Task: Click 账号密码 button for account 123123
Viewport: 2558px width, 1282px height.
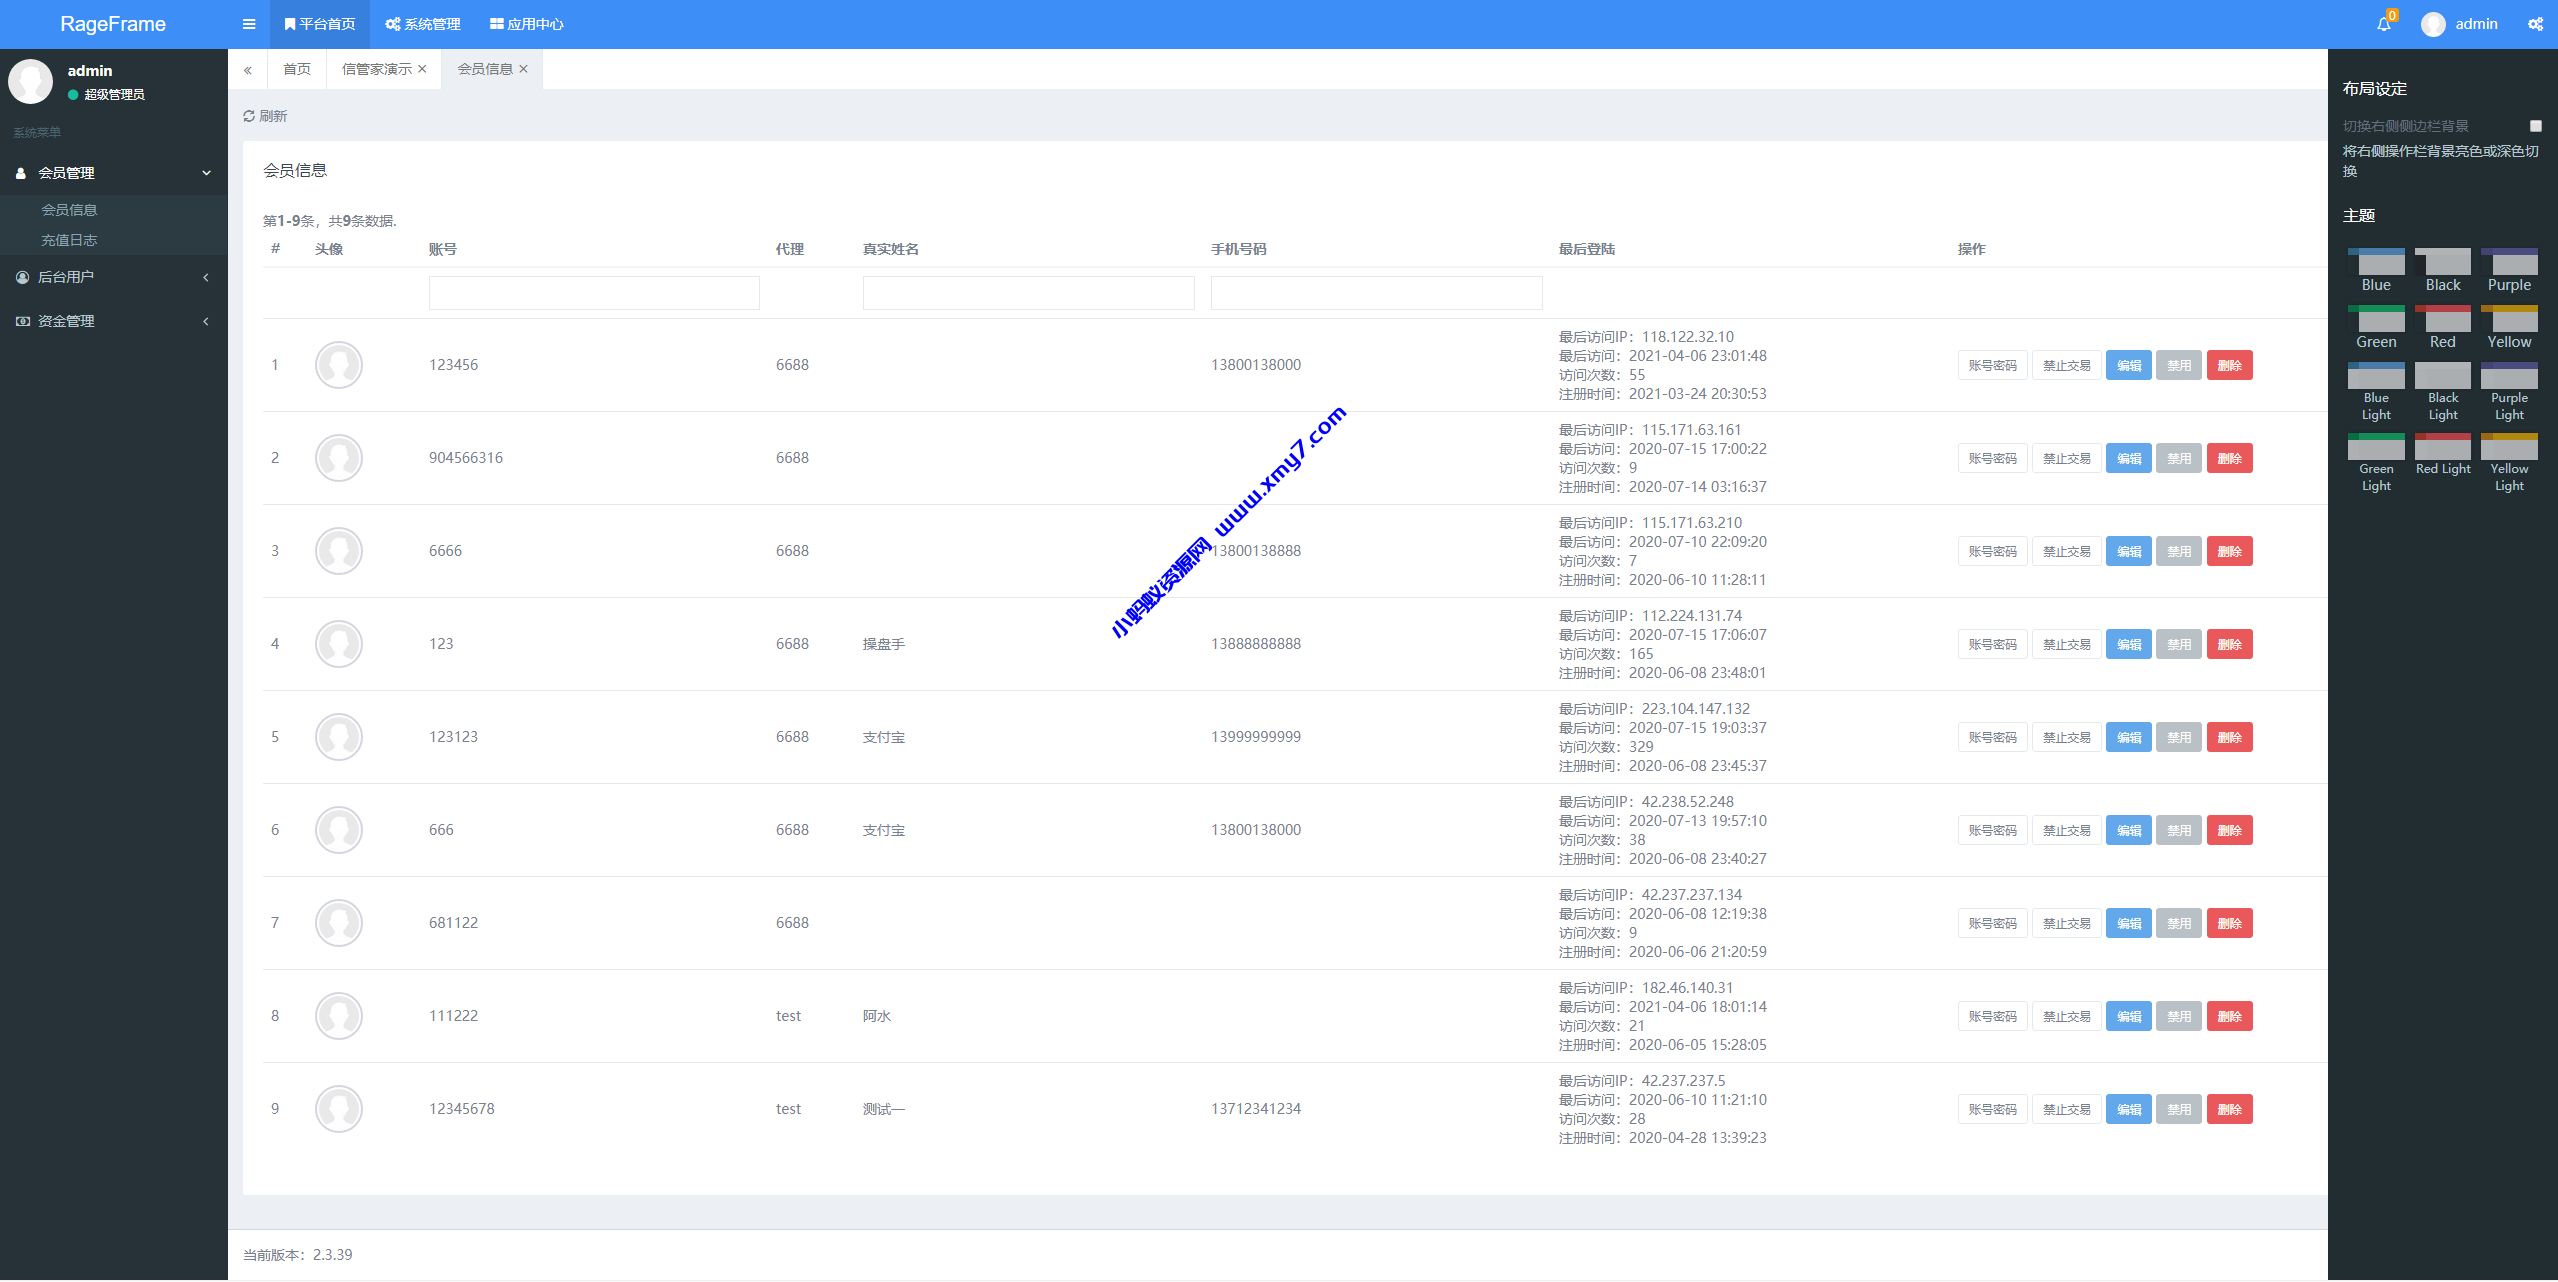Action: pyautogui.click(x=1992, y=737)
